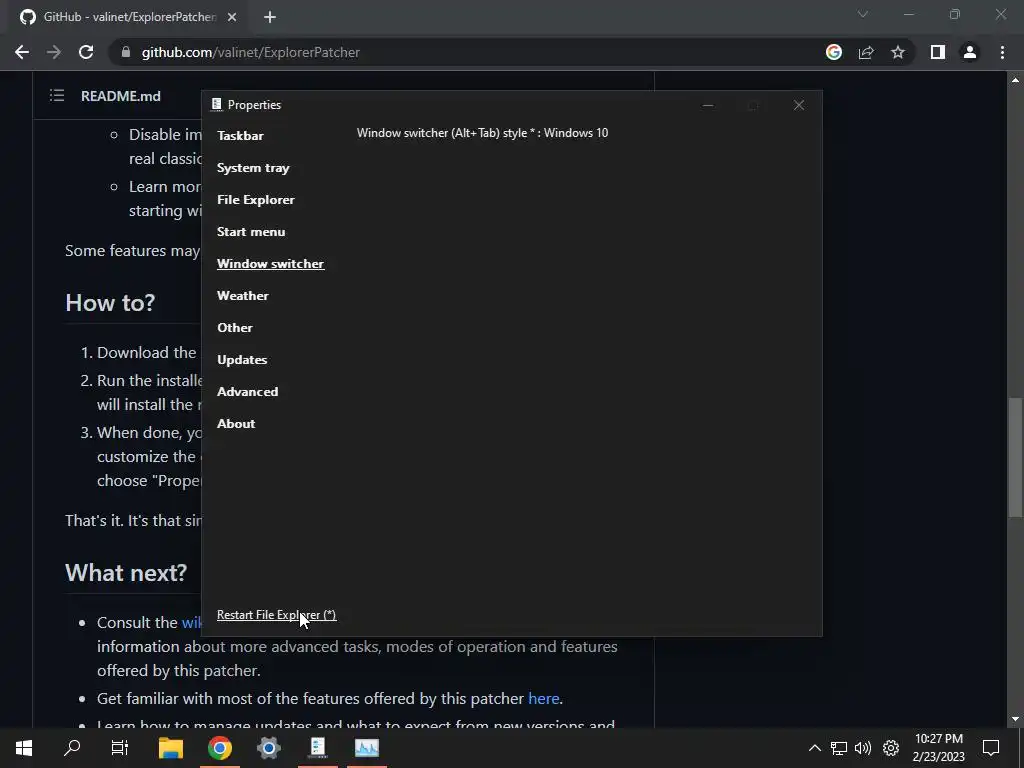Show hidden system tray icons
Viewport: 1024px width, 768px height.
[814, 748]
